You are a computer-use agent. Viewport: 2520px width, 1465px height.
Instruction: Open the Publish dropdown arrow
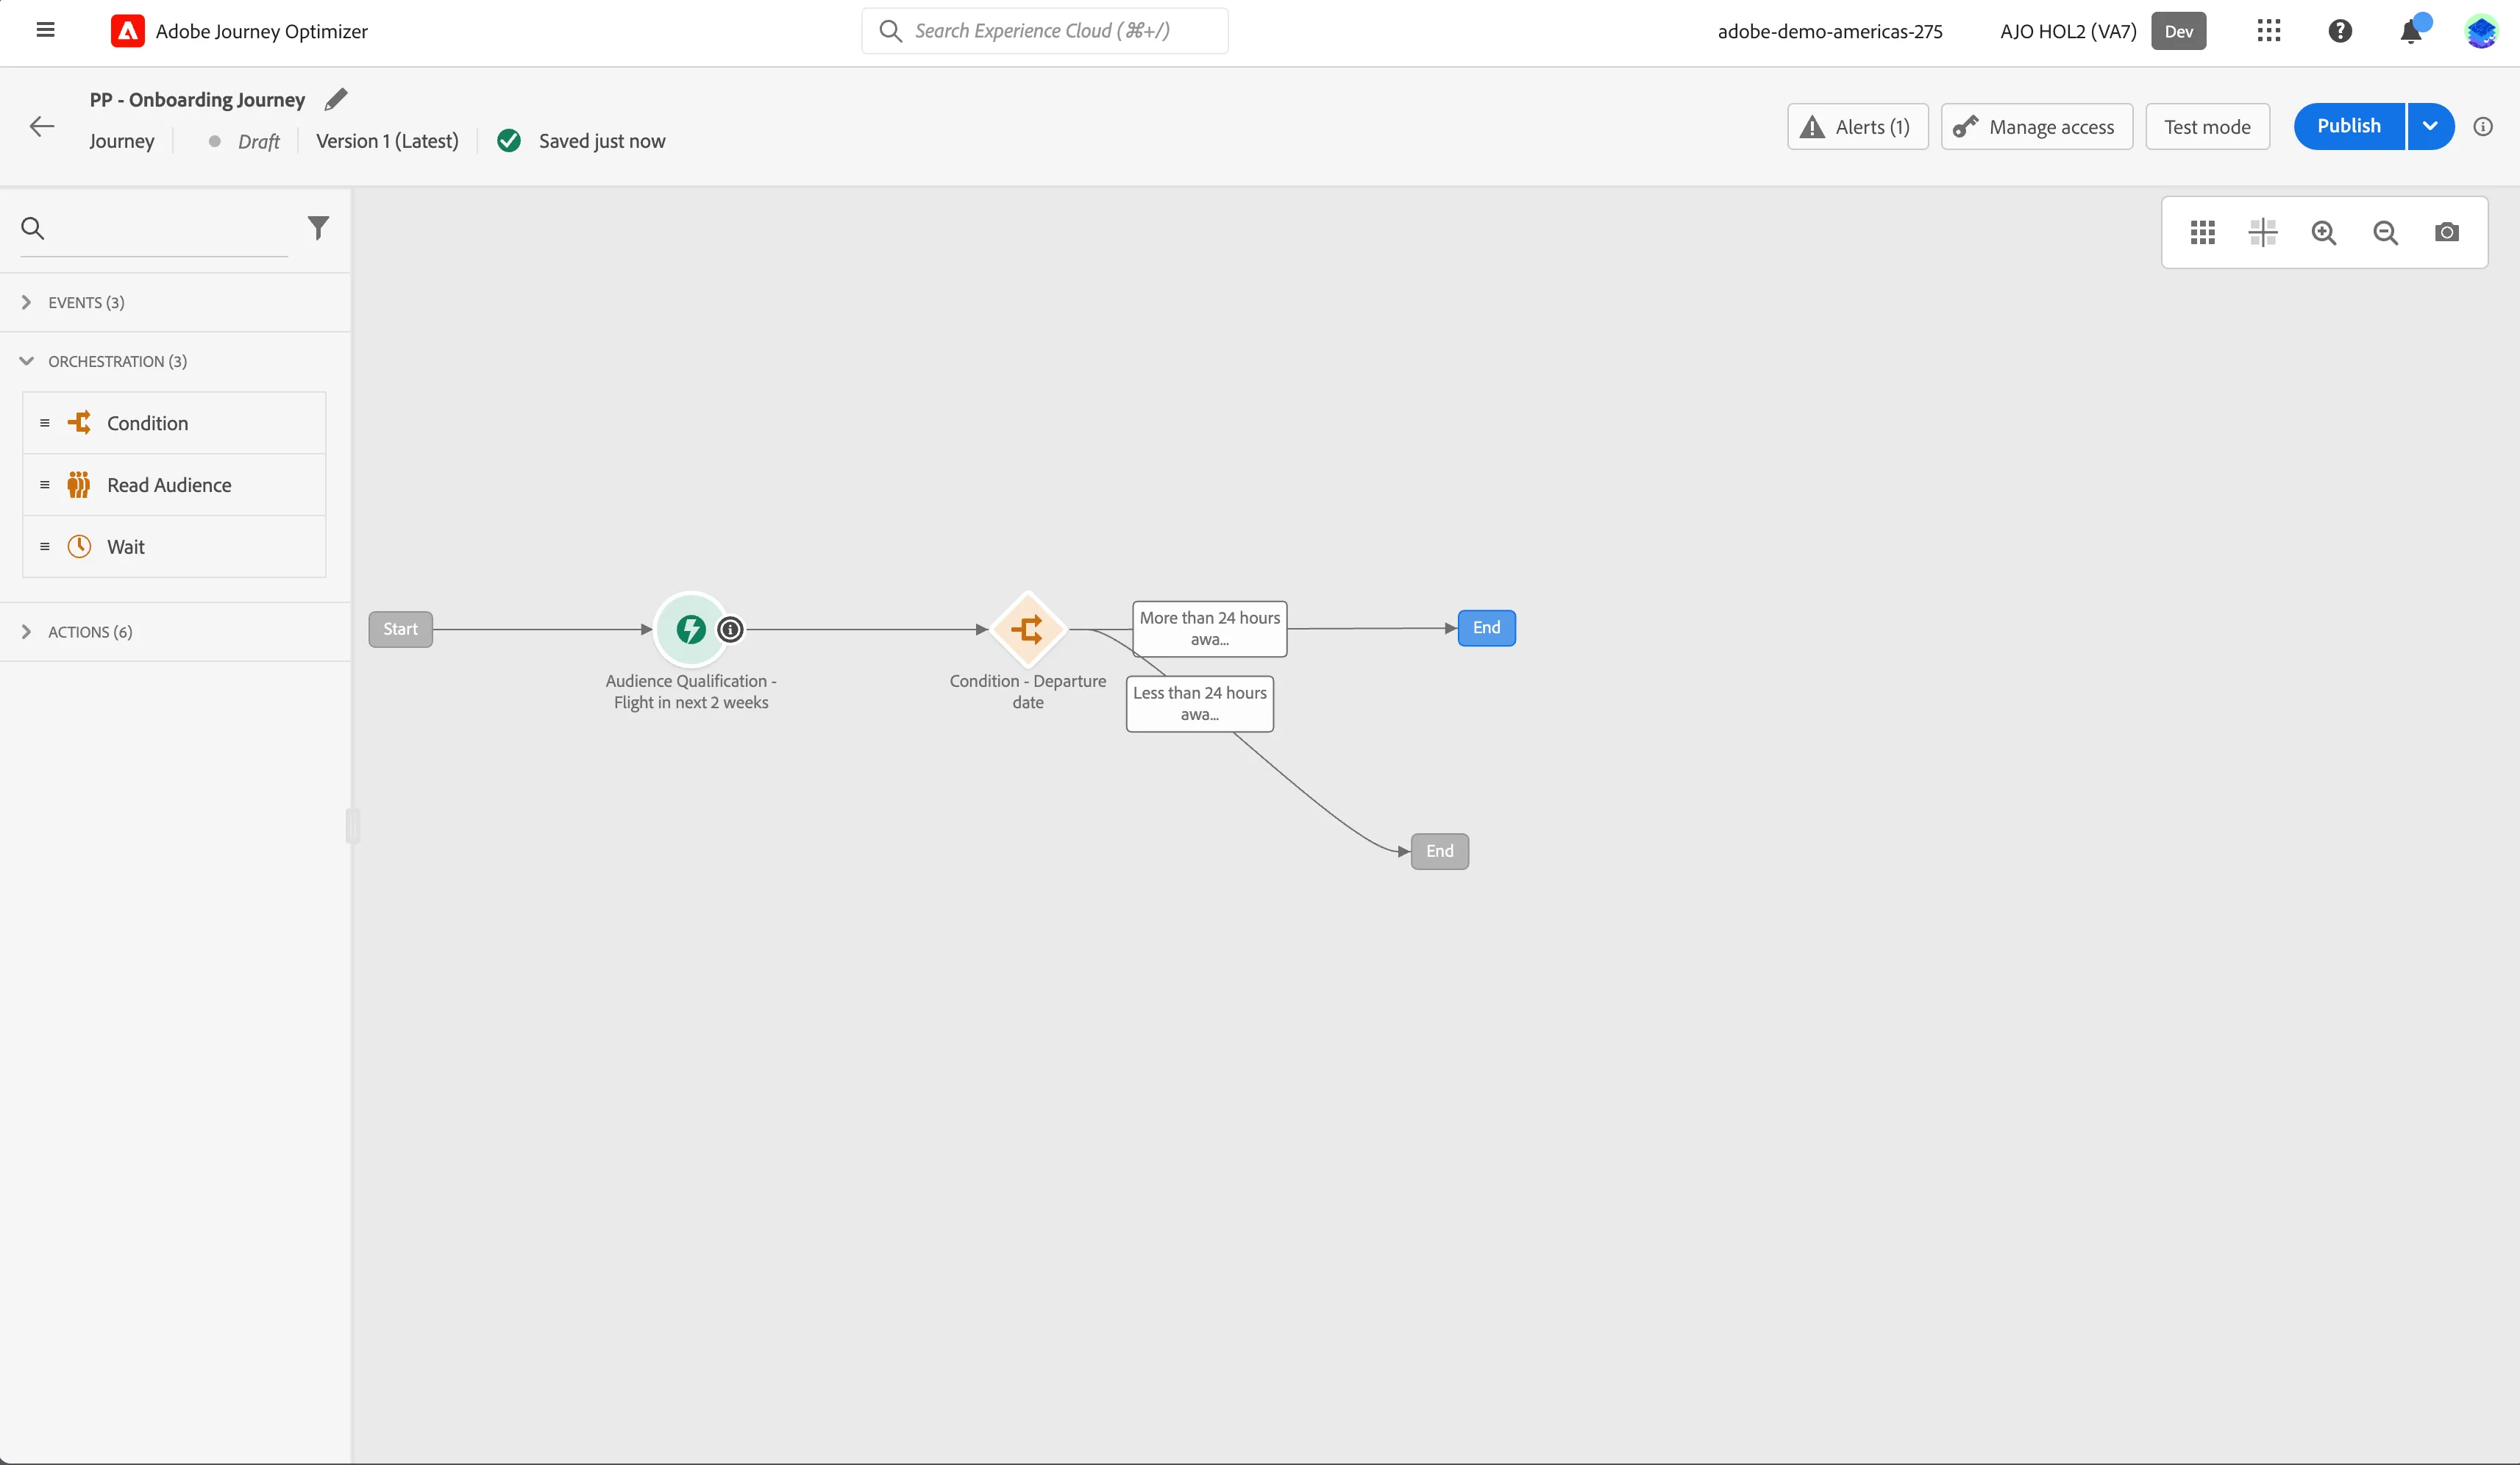[2430, 126]
